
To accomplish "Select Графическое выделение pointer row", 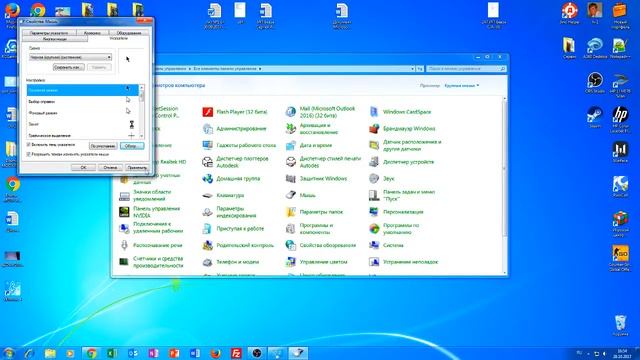I will click(x=82, y=135).
